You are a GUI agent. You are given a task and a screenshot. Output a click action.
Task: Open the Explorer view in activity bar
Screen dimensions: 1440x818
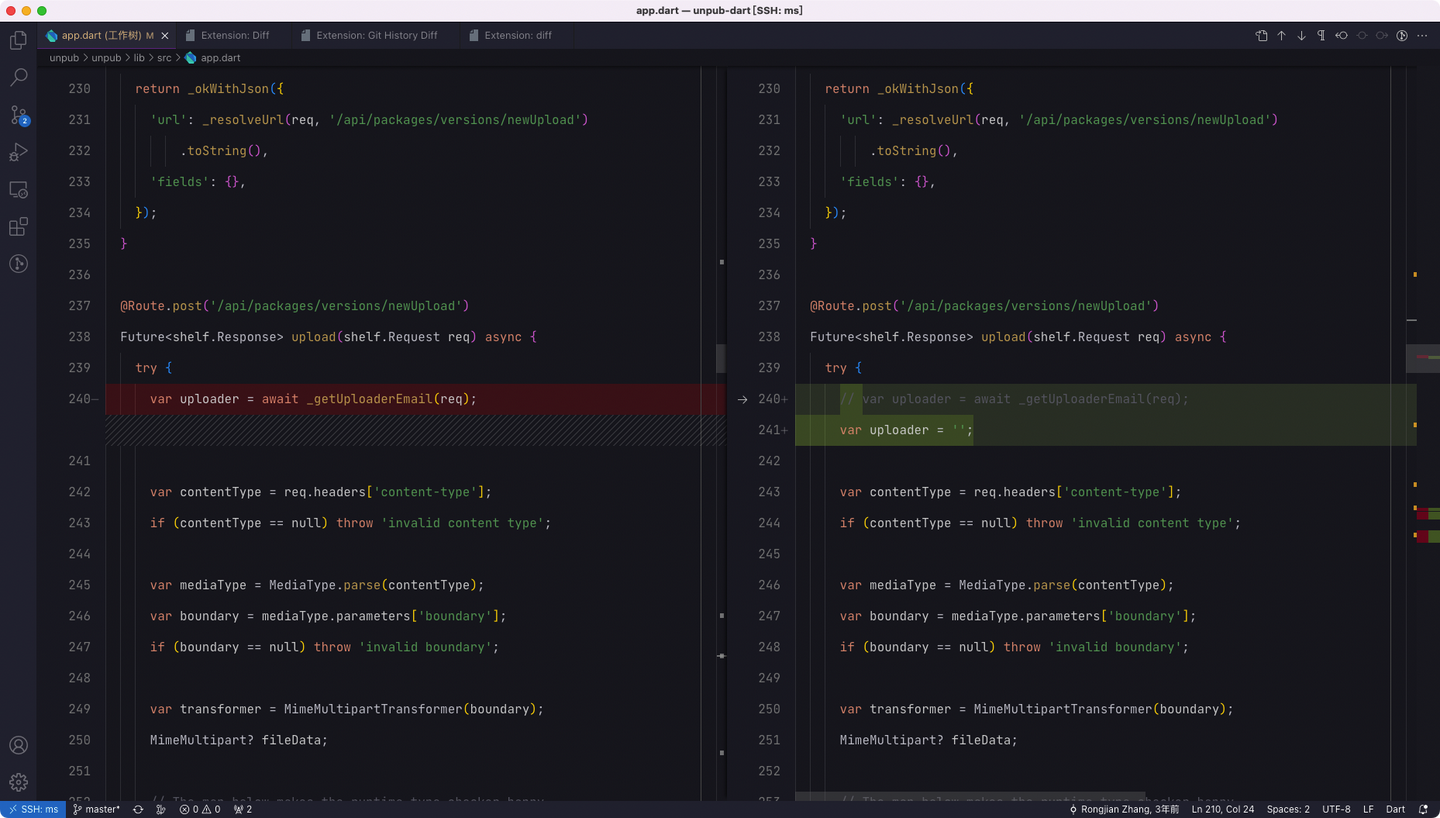click(x=18, y=41)
